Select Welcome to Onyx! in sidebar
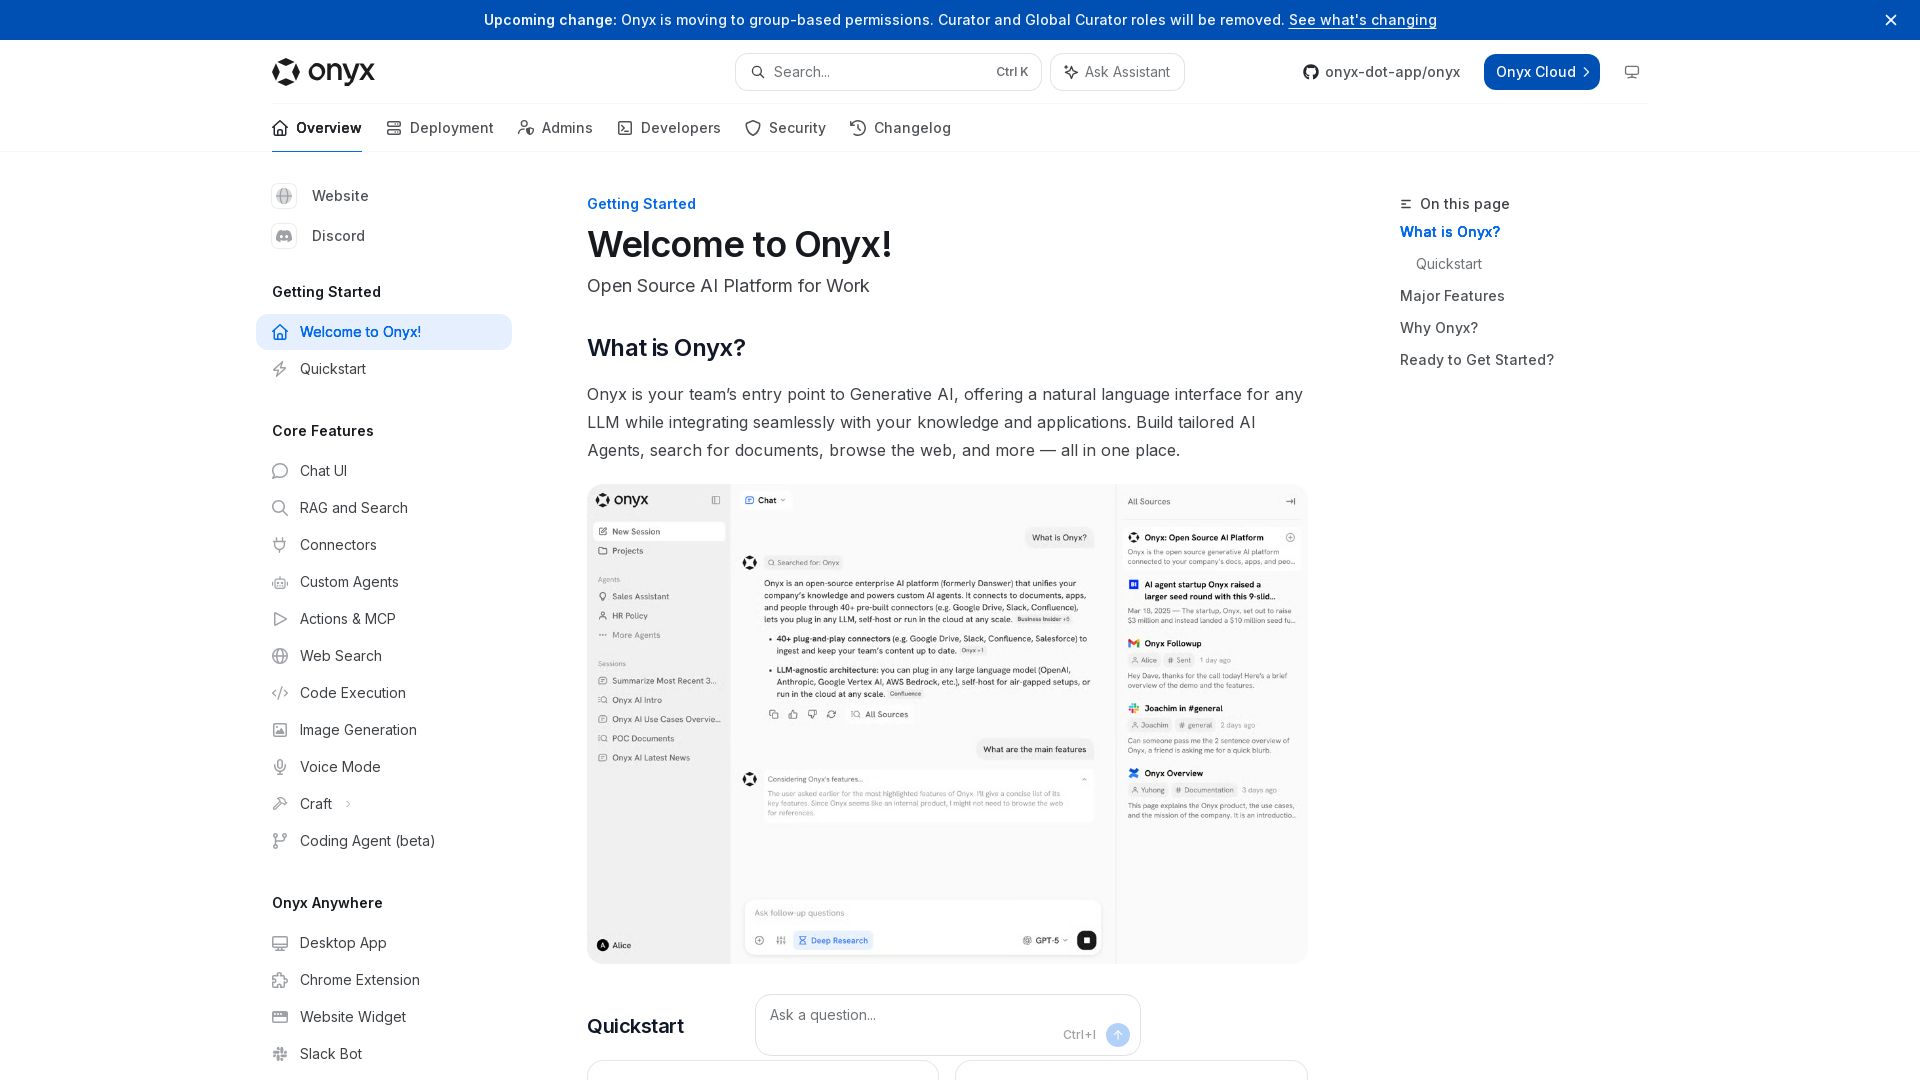1920x1080 pixels. pos(384,332)
